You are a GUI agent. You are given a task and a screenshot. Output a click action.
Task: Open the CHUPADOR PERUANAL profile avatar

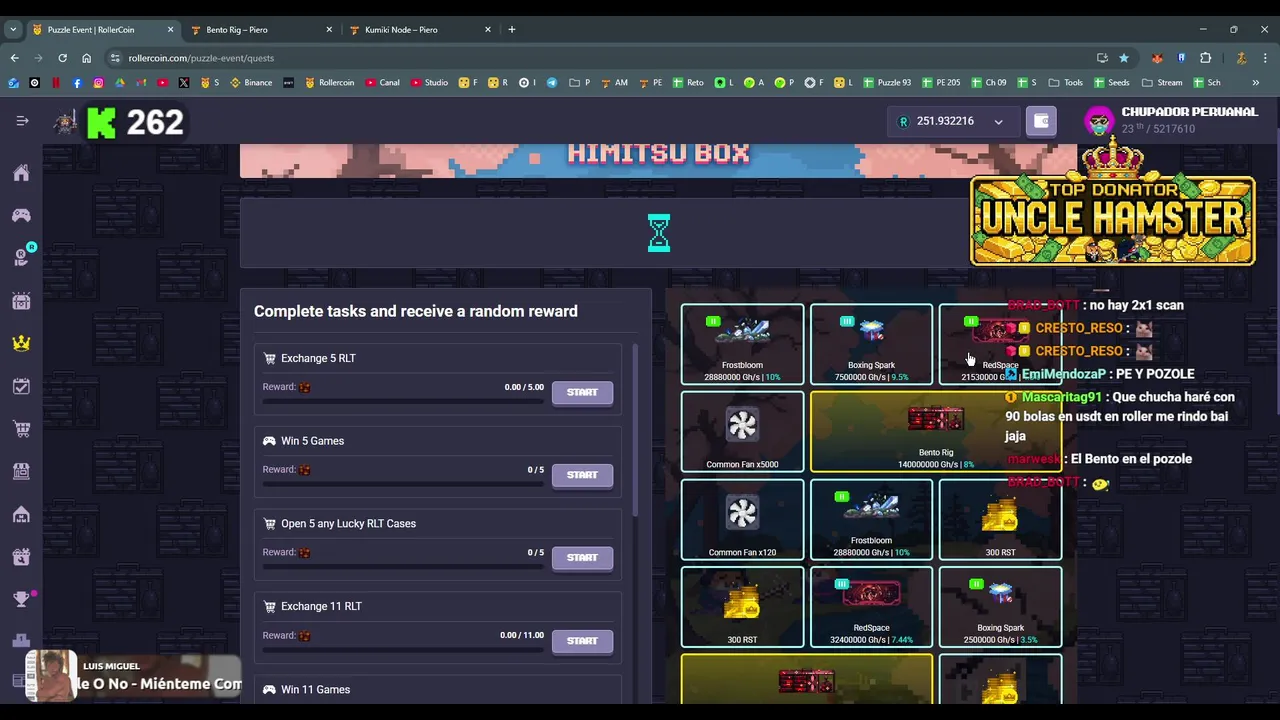pos(1099,121)
